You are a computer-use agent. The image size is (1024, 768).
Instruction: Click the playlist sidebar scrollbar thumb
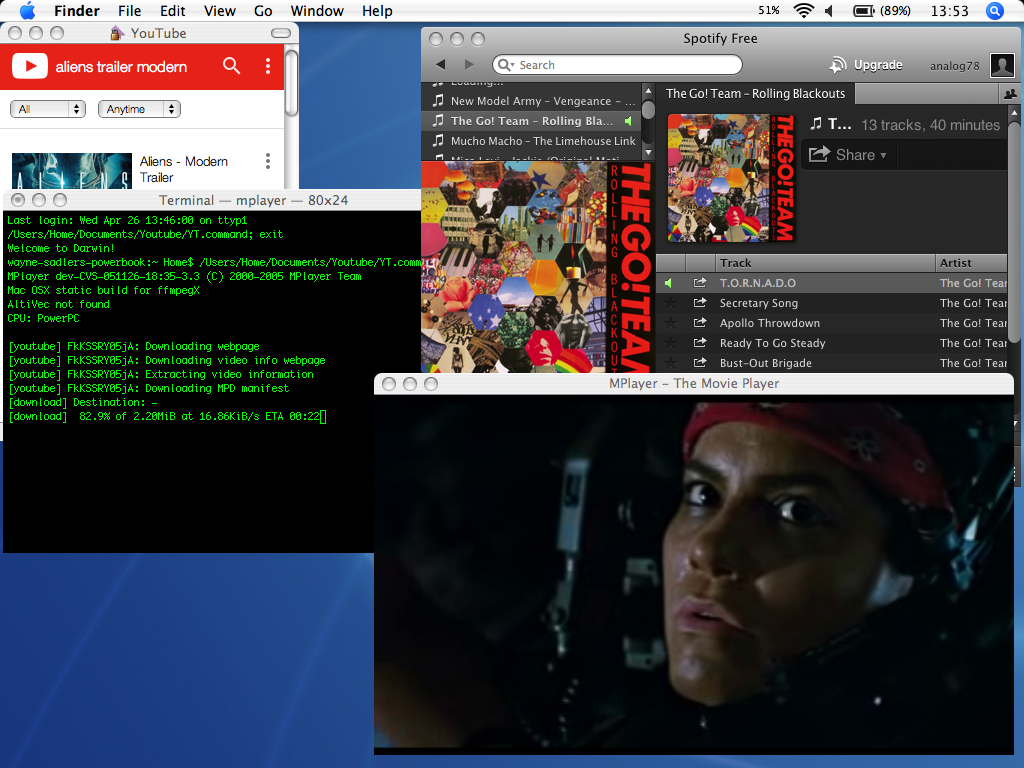click(x=648, y=108)
